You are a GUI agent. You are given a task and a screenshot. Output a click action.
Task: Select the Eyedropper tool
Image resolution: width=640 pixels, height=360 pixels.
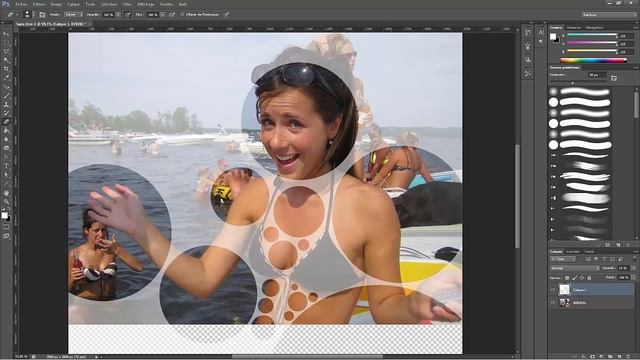point(6,78)
